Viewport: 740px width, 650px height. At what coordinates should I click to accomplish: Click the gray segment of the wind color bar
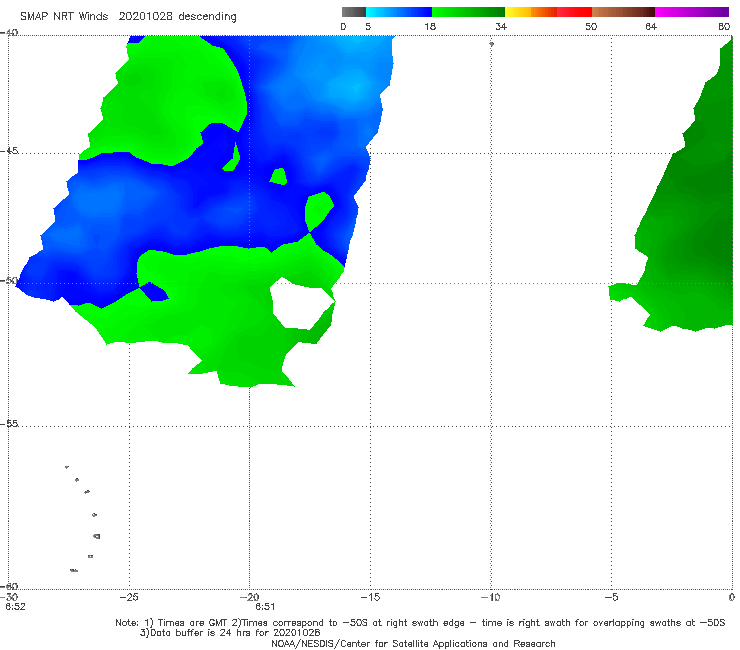(354, 12)
